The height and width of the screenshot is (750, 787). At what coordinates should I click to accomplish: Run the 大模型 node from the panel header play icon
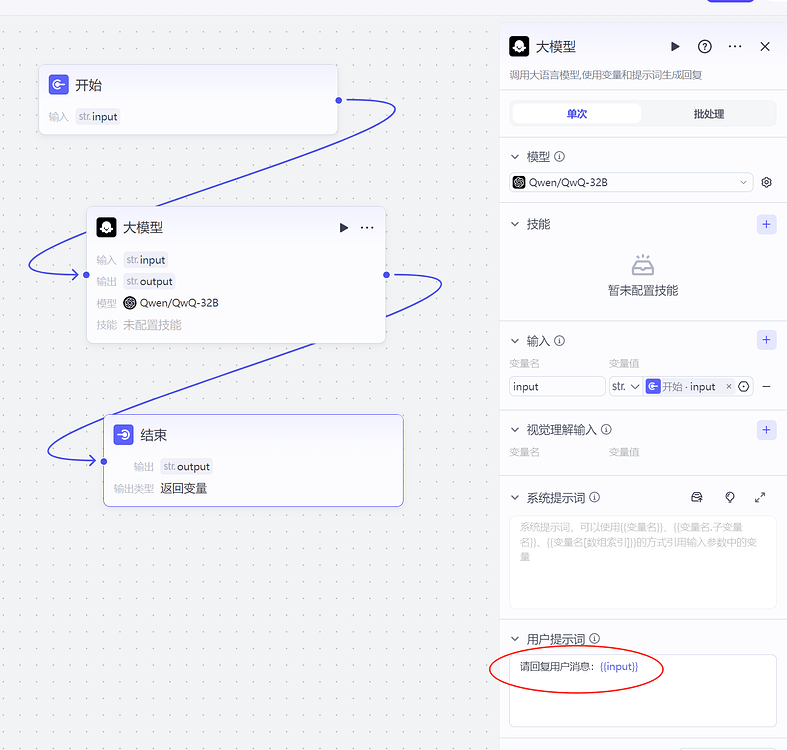675,47
